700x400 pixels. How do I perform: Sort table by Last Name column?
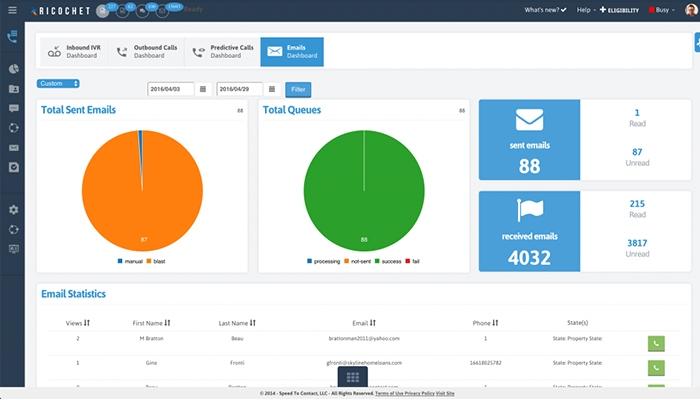[237, 323]
